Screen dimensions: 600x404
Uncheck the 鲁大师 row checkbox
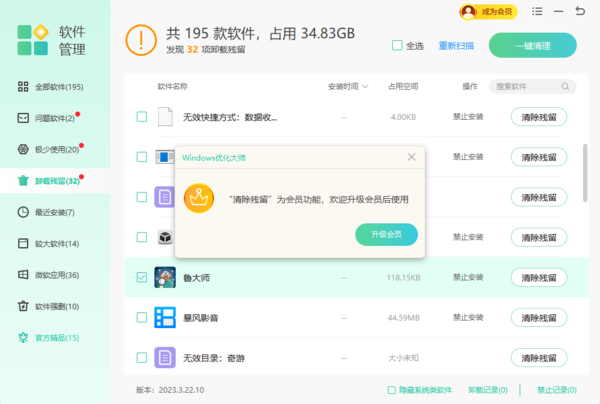(x=141, y=277)
